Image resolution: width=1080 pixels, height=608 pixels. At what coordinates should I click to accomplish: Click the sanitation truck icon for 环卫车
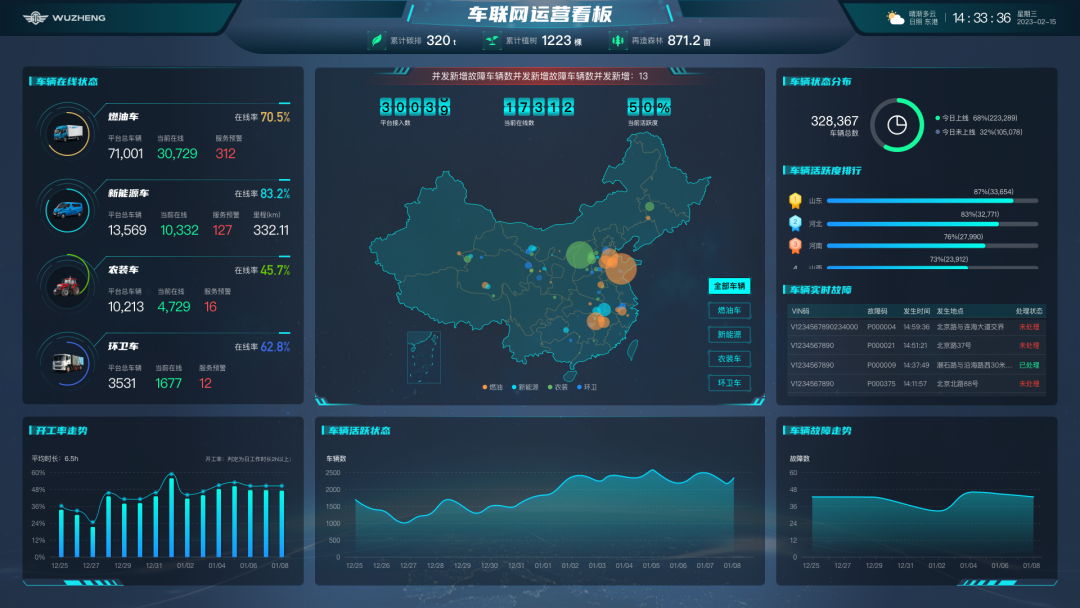tap(69, 361)
